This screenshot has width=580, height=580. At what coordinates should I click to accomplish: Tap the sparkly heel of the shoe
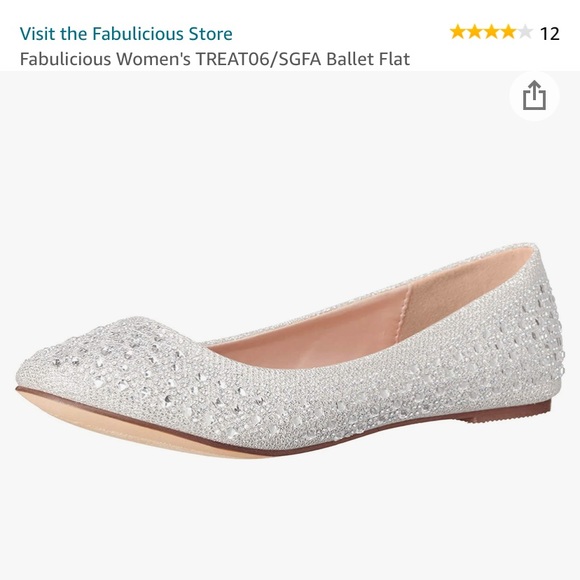[533, 333]
